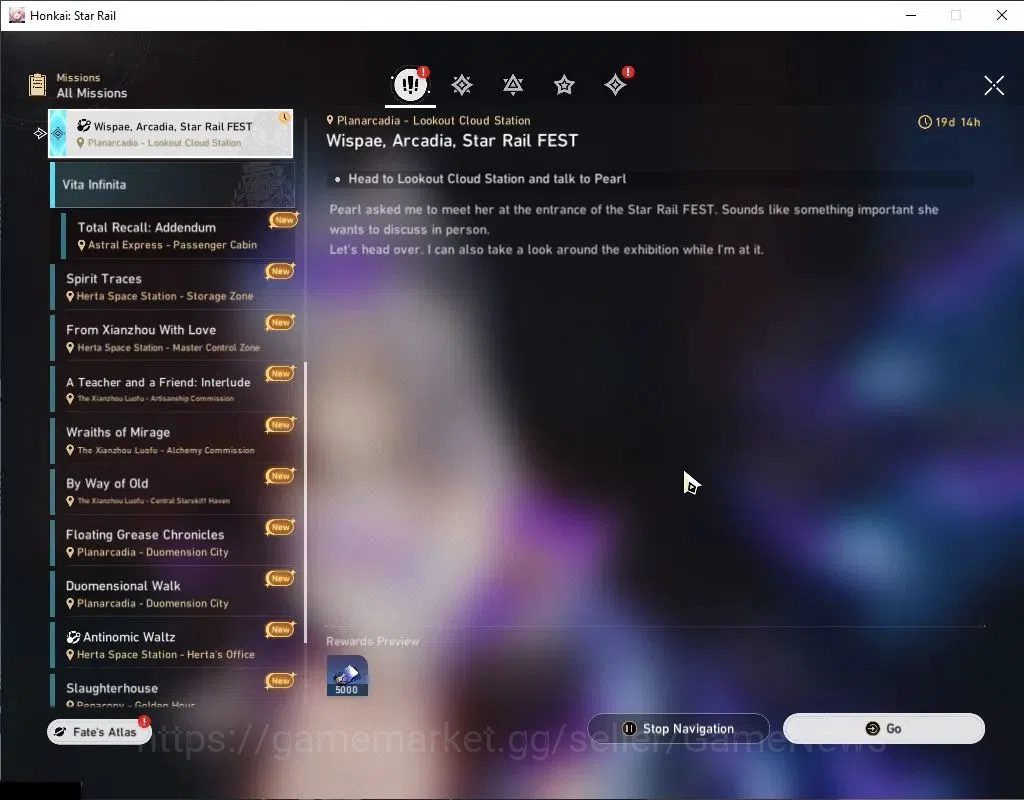The height and width of the screenshot is (800, 1024).
Task: Open A Teacher and a Friend: Interlude
Action: pyautogui.click(x=172, y=389)
